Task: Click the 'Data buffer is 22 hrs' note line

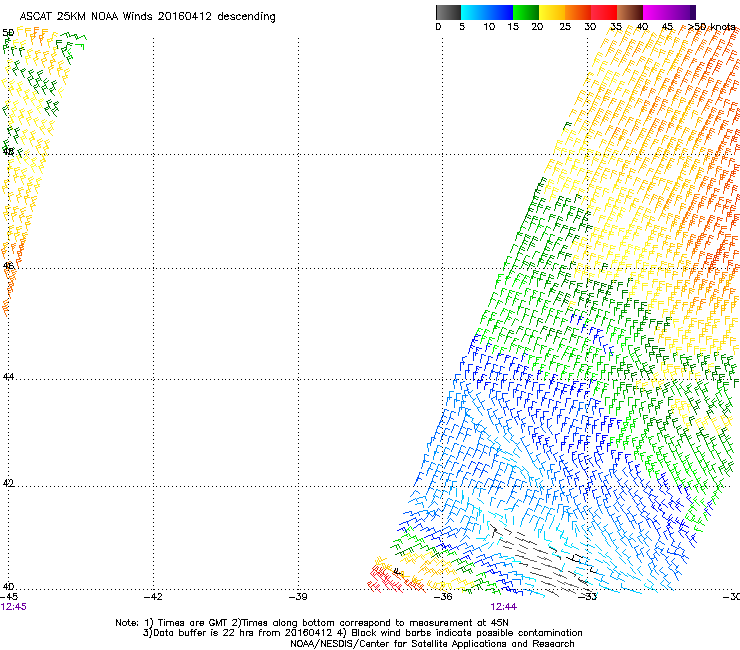Action: click(362, 633)
